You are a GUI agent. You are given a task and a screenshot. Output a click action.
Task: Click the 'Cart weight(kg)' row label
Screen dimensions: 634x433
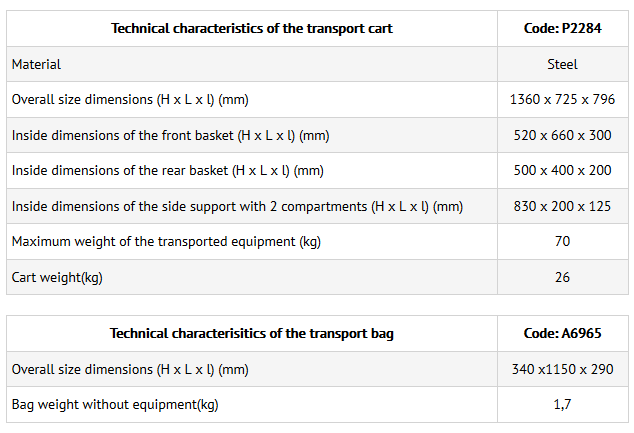click(57, 277)
